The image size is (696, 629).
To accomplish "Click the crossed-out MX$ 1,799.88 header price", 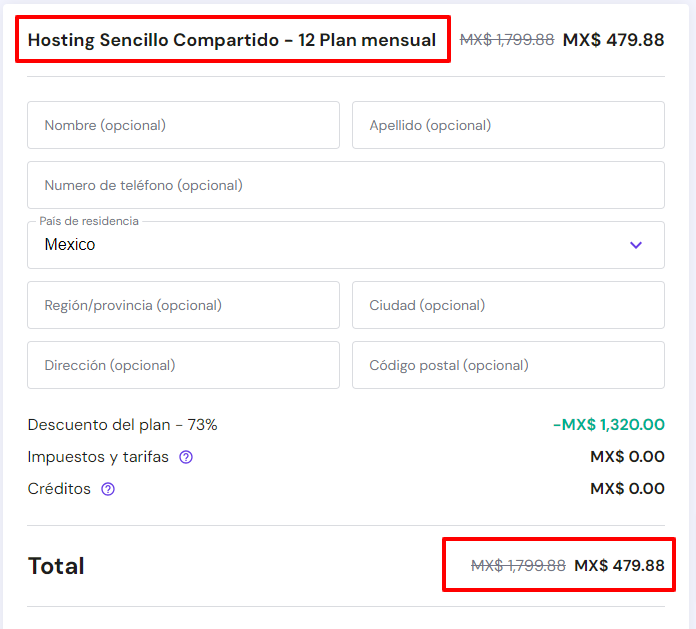I will (506, 40).
